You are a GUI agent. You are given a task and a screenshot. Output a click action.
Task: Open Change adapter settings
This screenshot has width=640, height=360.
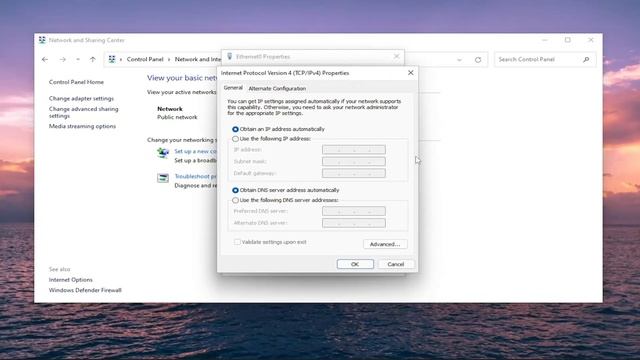click(x=81, y=98)
